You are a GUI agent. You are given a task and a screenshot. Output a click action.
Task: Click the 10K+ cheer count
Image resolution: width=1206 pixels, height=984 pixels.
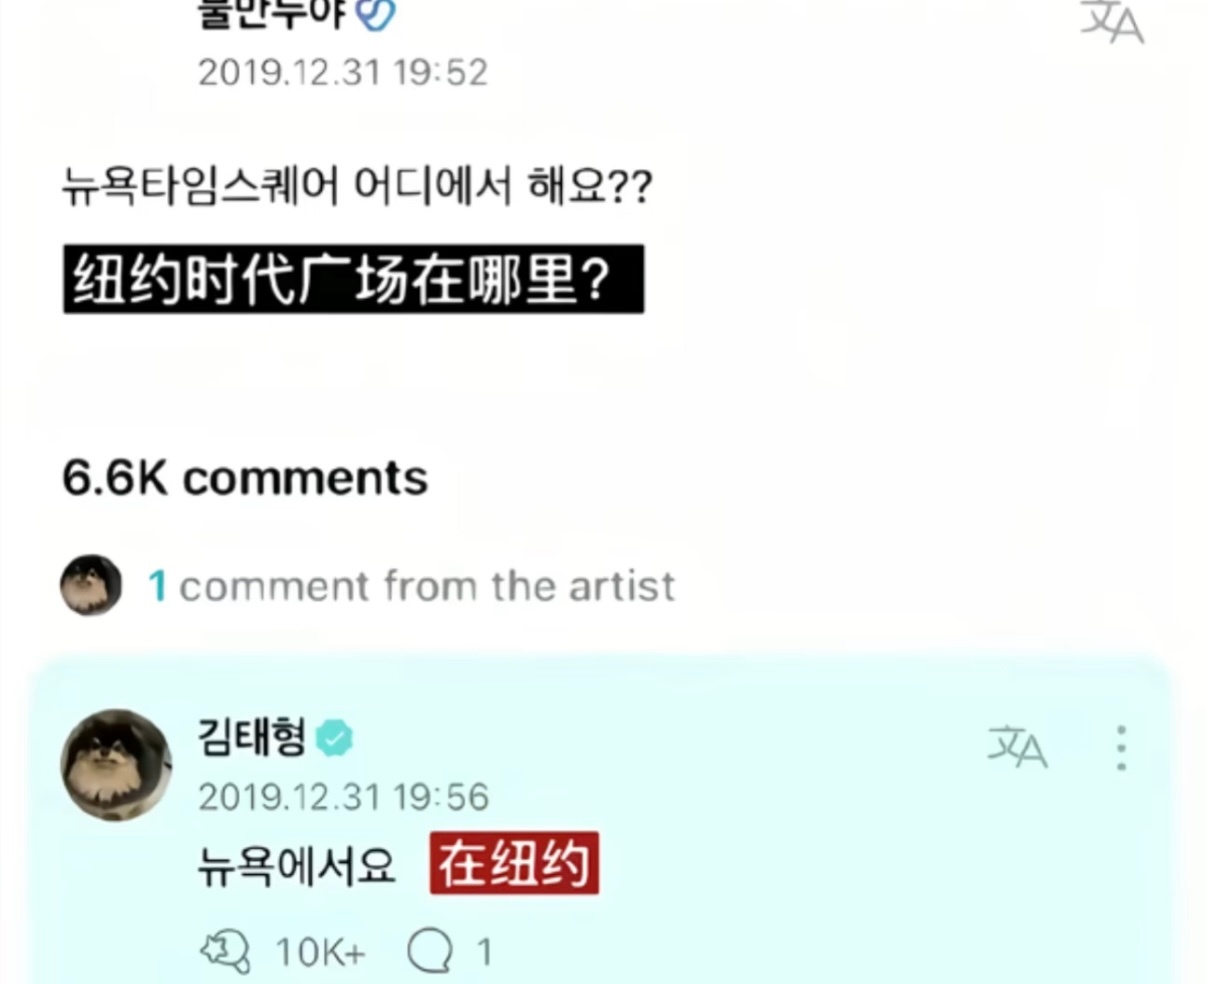pyautogui.click(x=320, y=952)
